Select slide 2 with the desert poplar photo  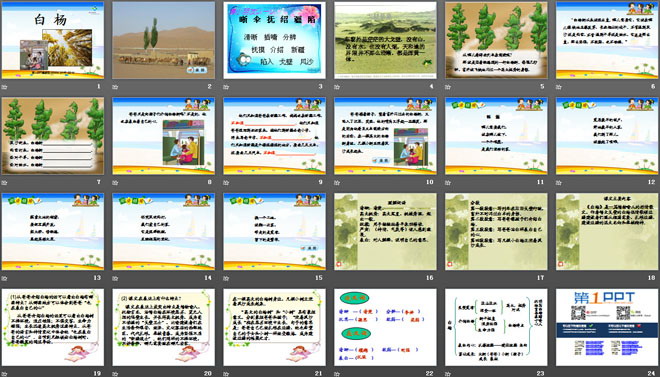(163, 40)
